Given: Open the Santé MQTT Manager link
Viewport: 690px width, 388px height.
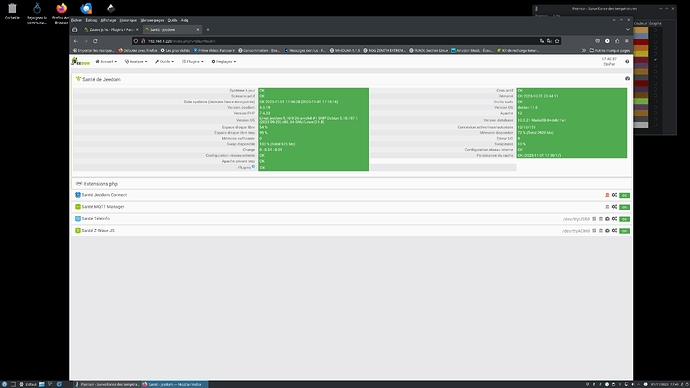Looking at the screenshot, I should pyautogui.click(x=103, y=207).
